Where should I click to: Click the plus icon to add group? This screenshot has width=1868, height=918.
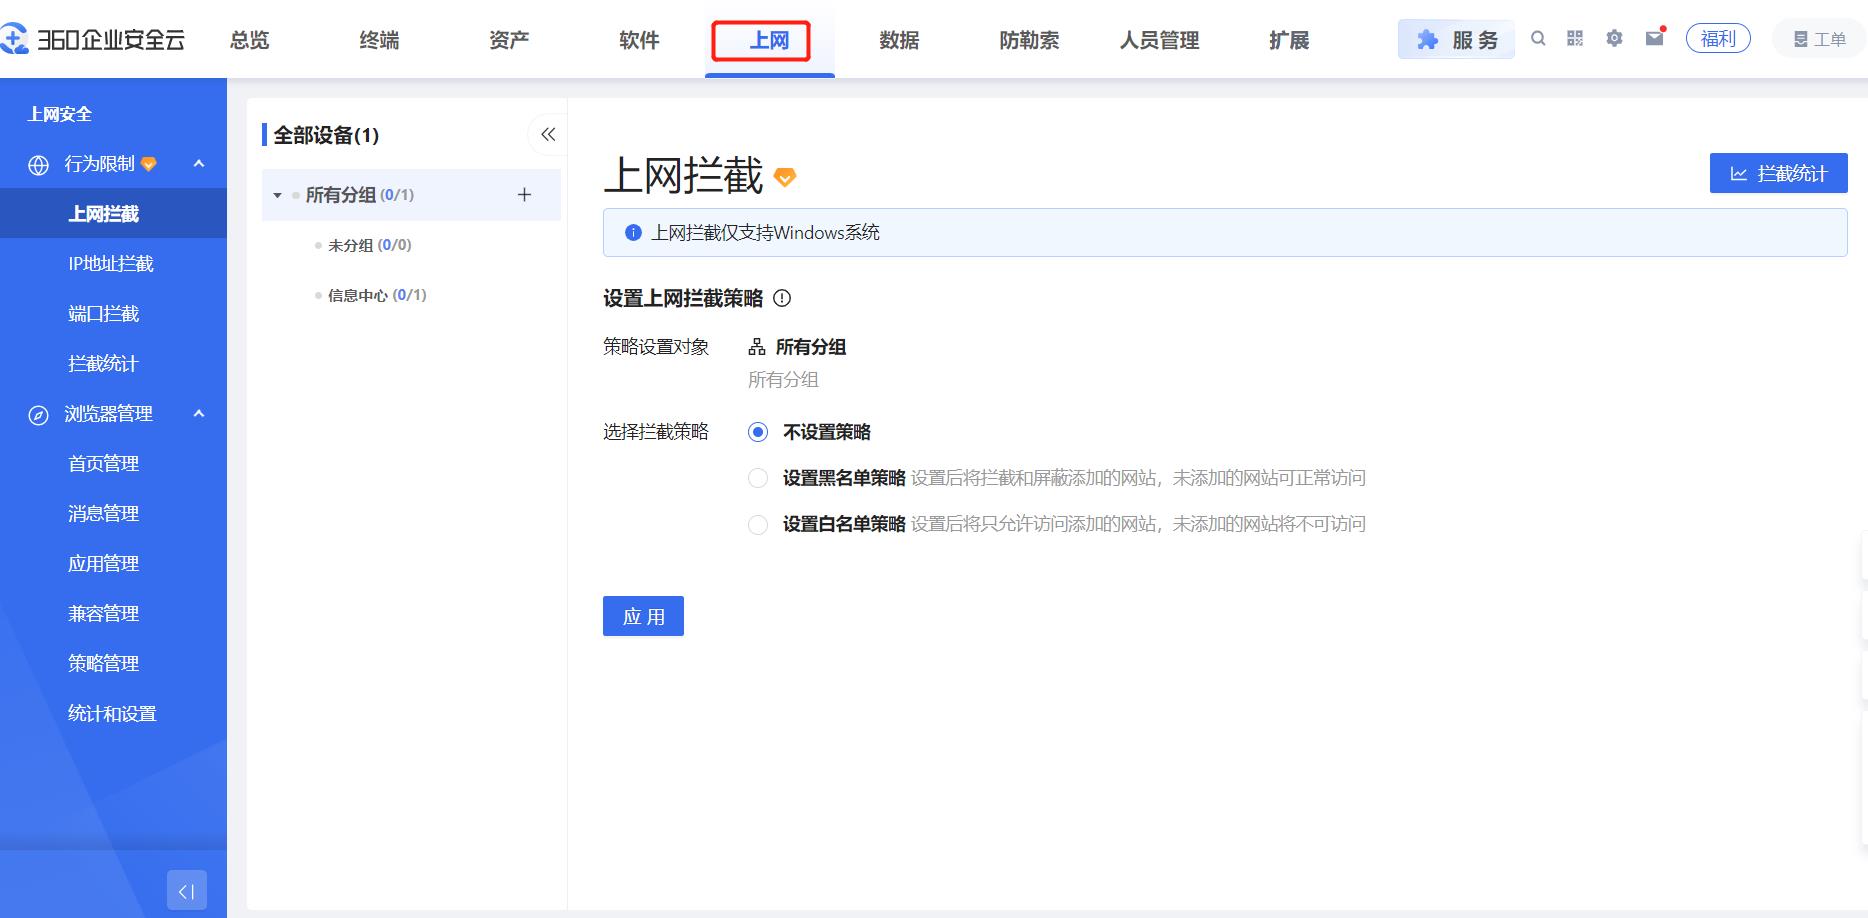pyautogui.click(x=524, y=195)
